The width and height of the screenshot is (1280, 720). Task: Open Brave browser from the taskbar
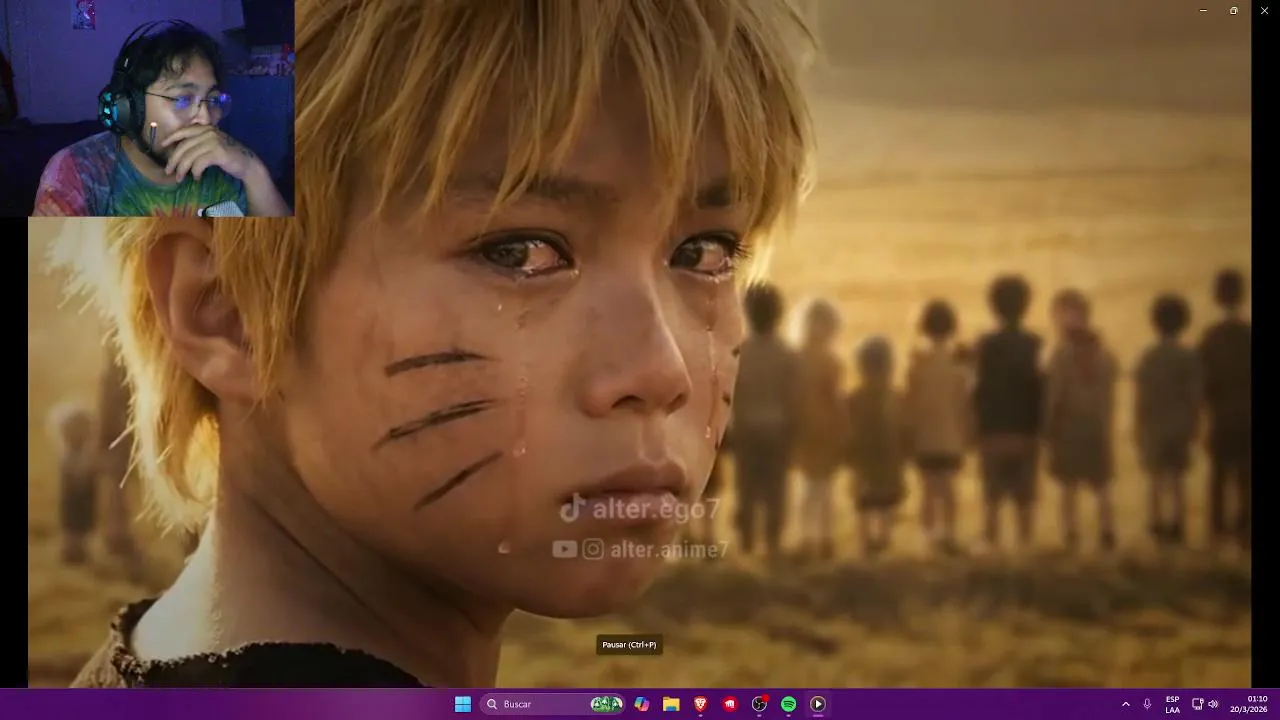pyautogui.click(x=701, y=704)
